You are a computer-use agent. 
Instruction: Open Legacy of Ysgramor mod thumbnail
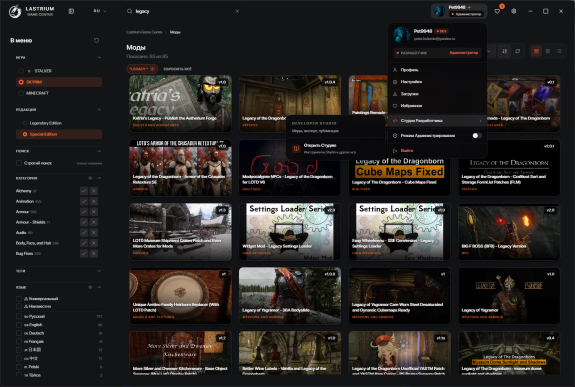[509, 296]
